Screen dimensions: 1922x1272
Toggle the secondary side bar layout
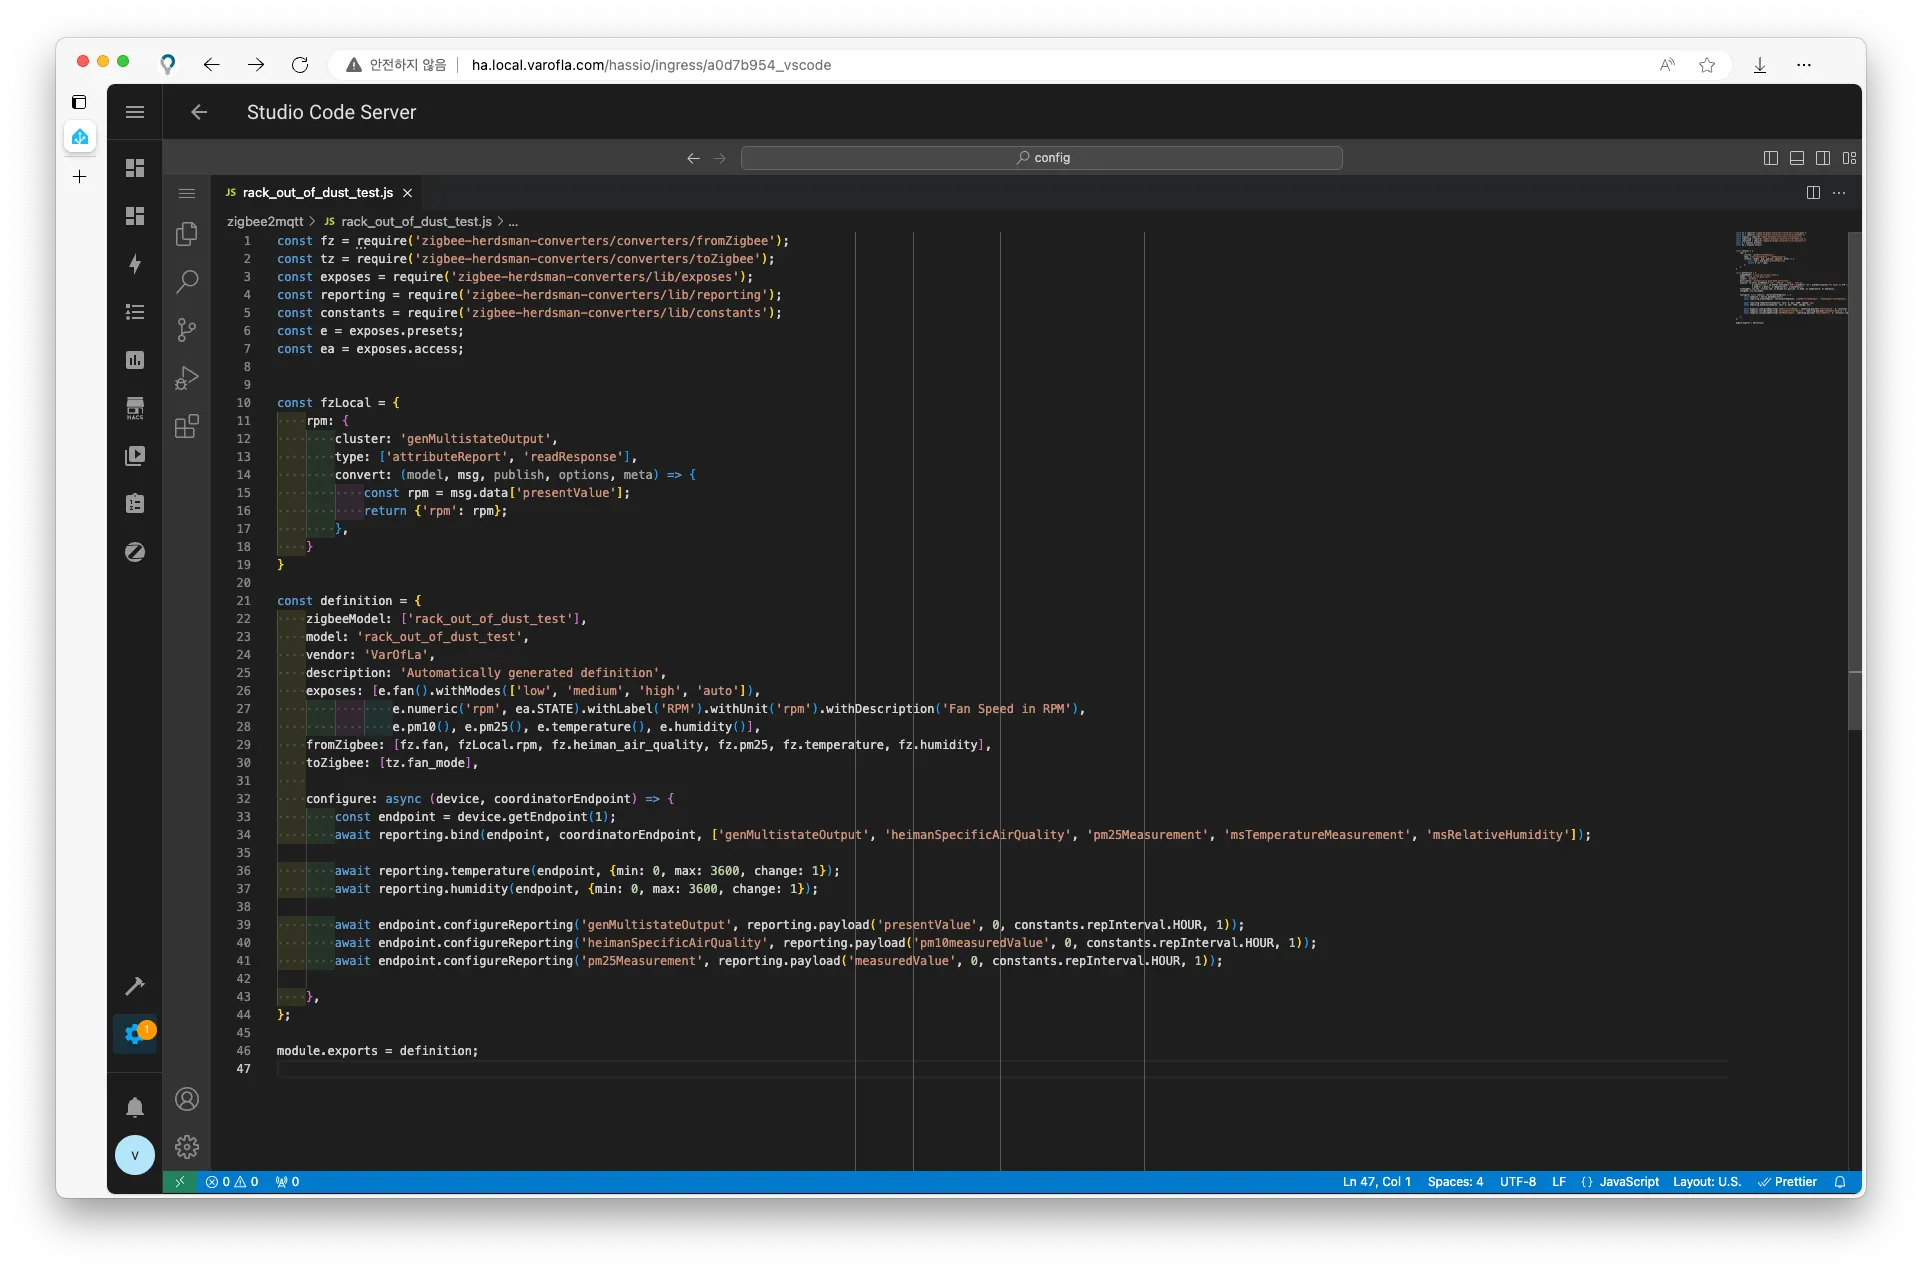(1823, 158)
